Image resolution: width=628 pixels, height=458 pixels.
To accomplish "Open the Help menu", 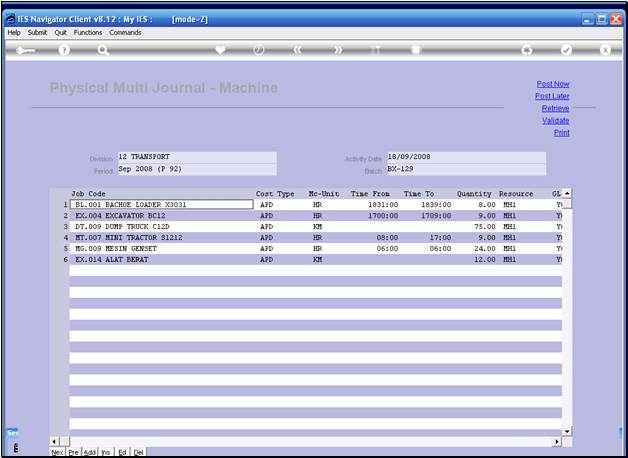I will tap(14, 32).
